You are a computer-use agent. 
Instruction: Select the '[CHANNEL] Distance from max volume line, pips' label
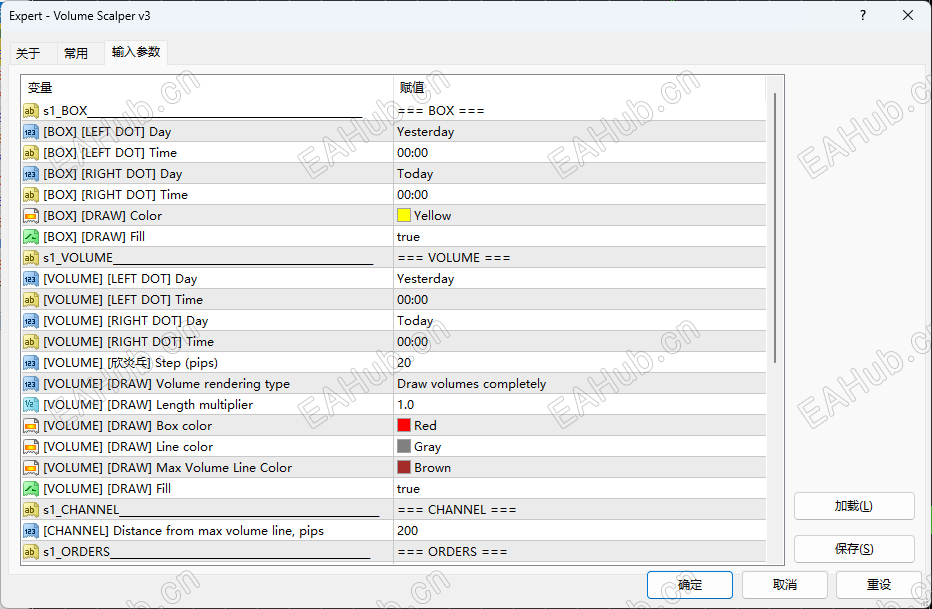(184, 531)
